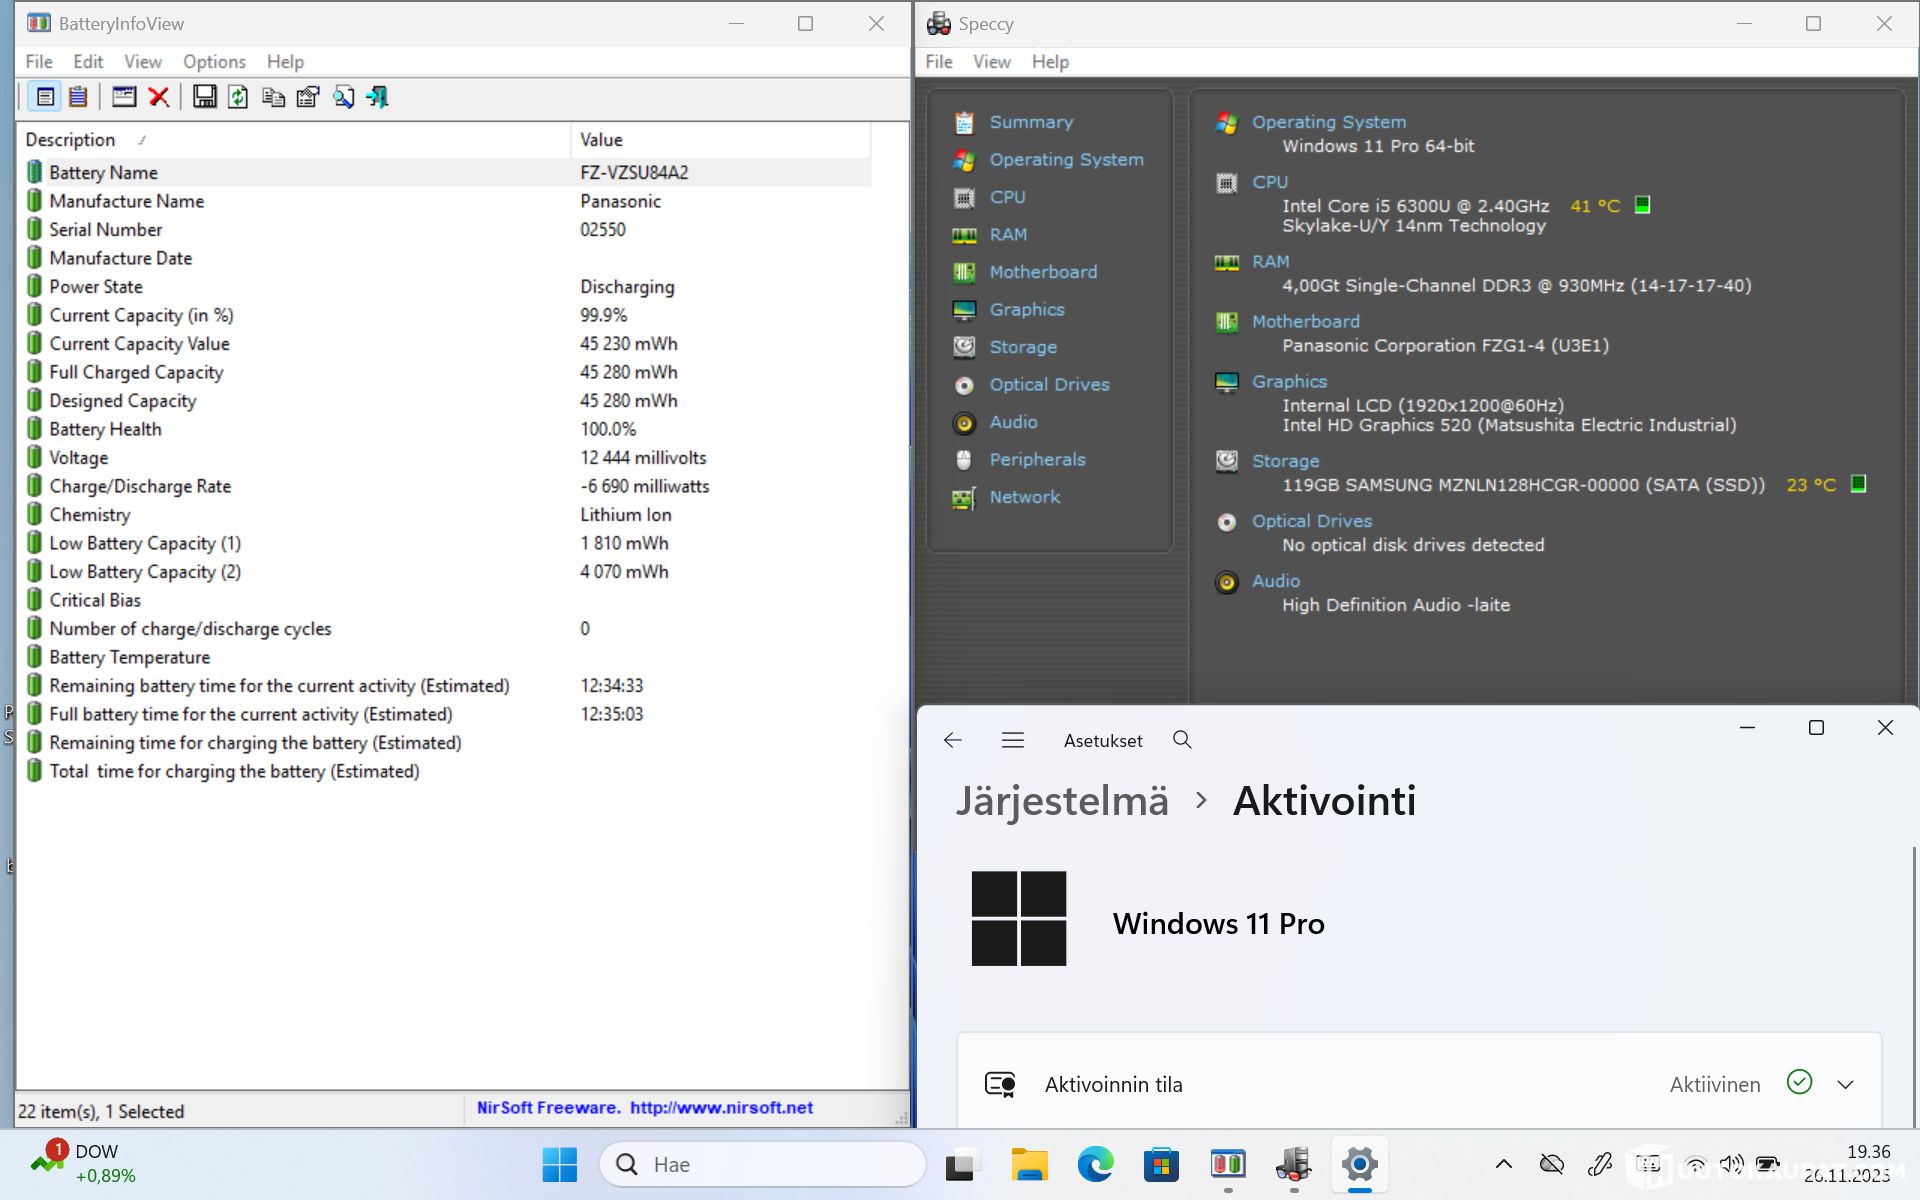Open the View menu in Speccy
1920x1200 pixels.
pos(991,62)
